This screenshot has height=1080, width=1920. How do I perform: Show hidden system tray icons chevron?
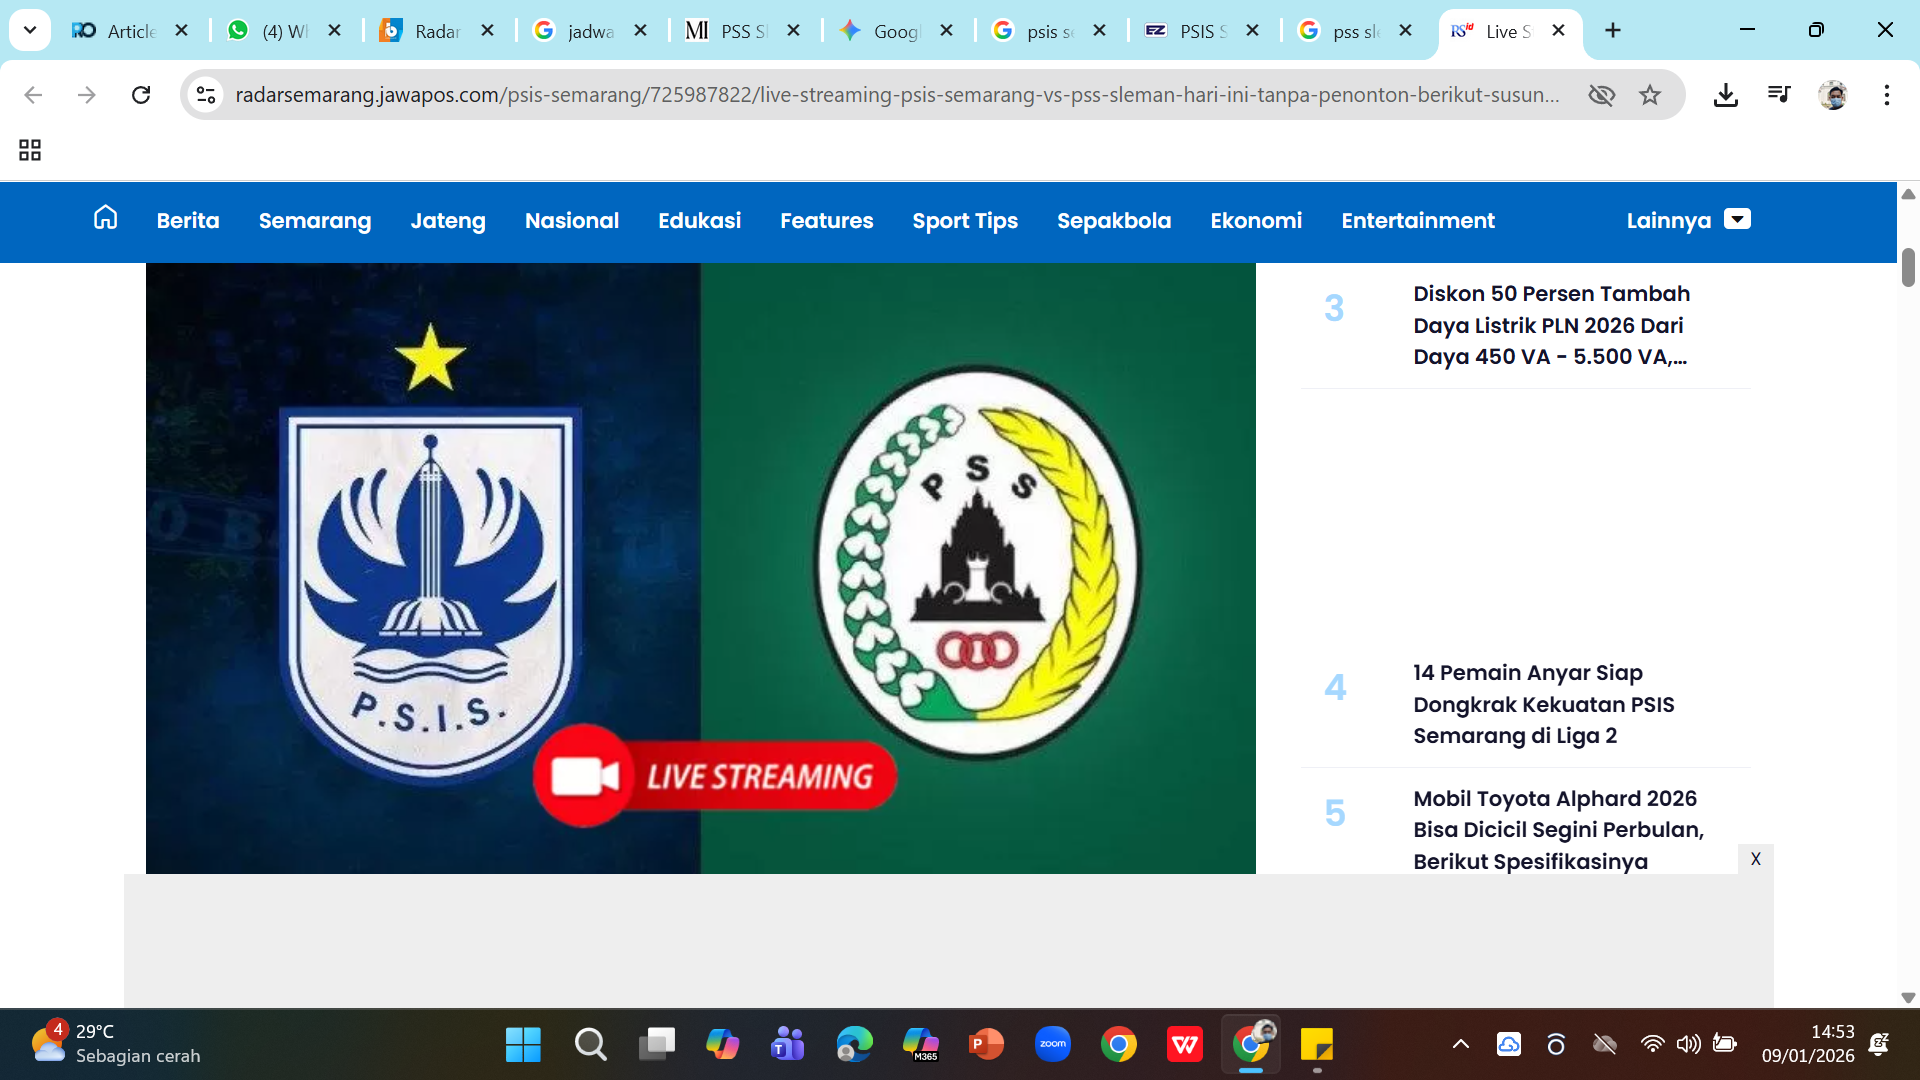pos(1460,1045)
